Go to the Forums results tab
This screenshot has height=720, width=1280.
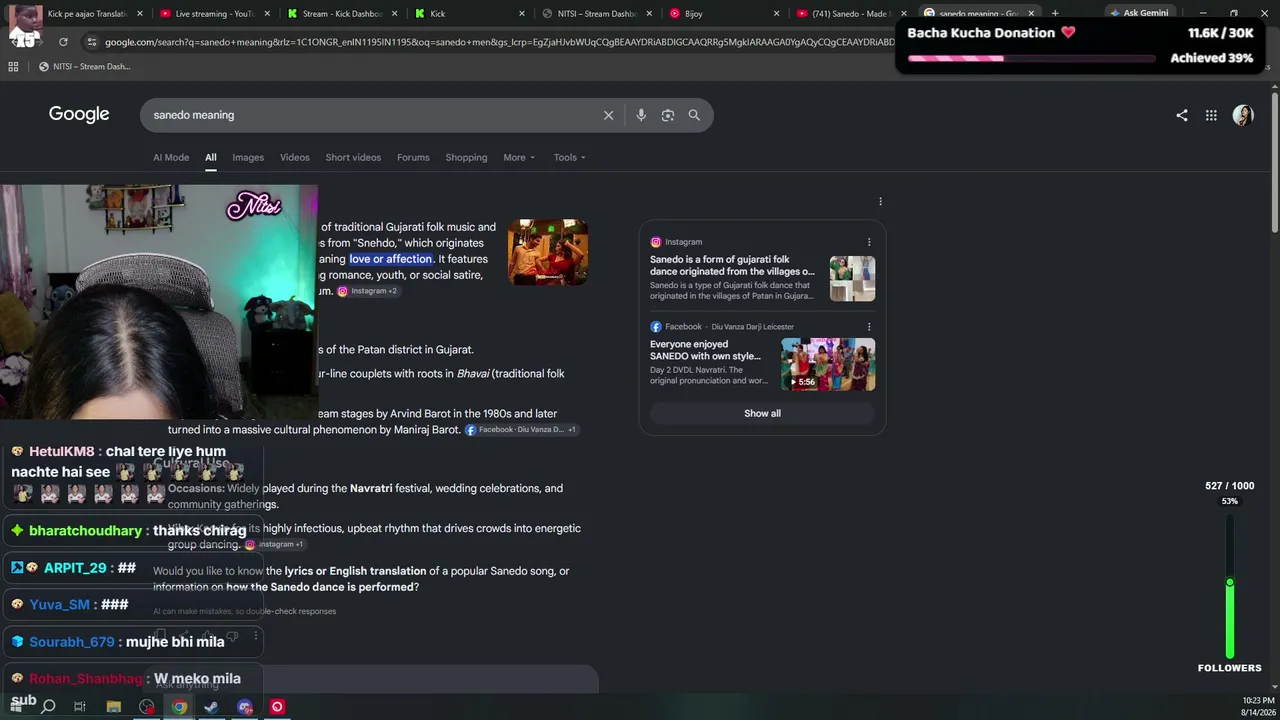coord(413,157)
